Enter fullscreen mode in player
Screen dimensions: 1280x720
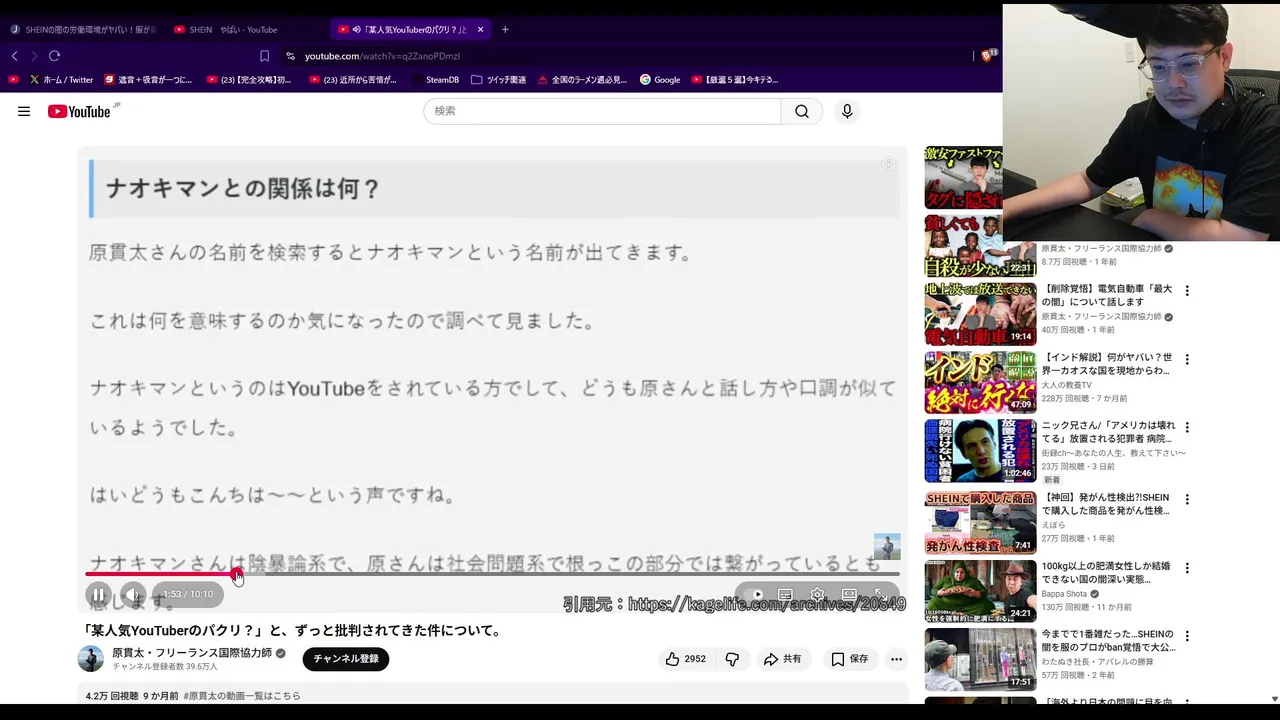tap(880, 594)
